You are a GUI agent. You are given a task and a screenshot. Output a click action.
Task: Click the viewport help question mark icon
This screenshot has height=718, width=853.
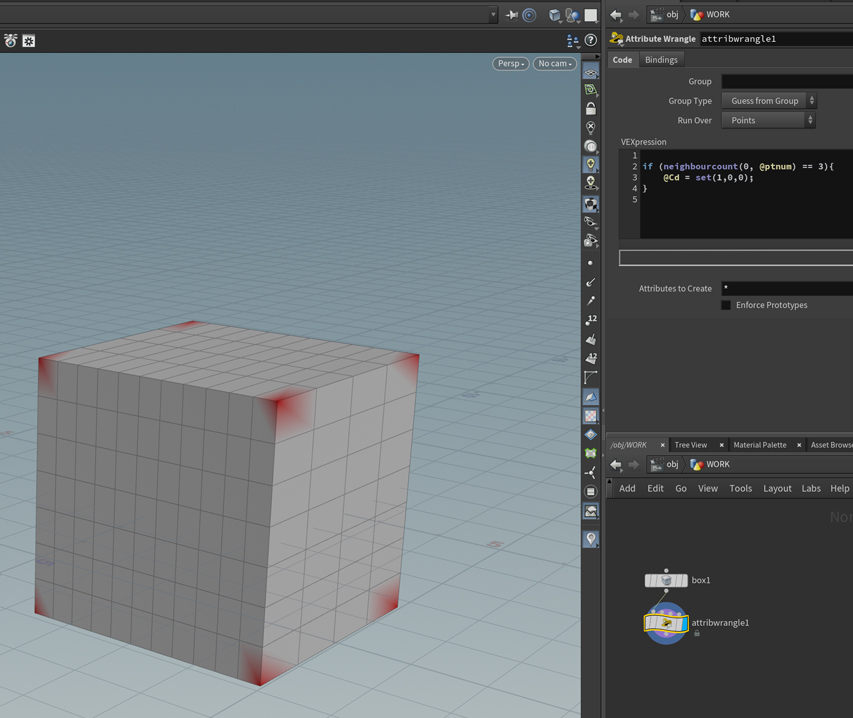[591, 41]
